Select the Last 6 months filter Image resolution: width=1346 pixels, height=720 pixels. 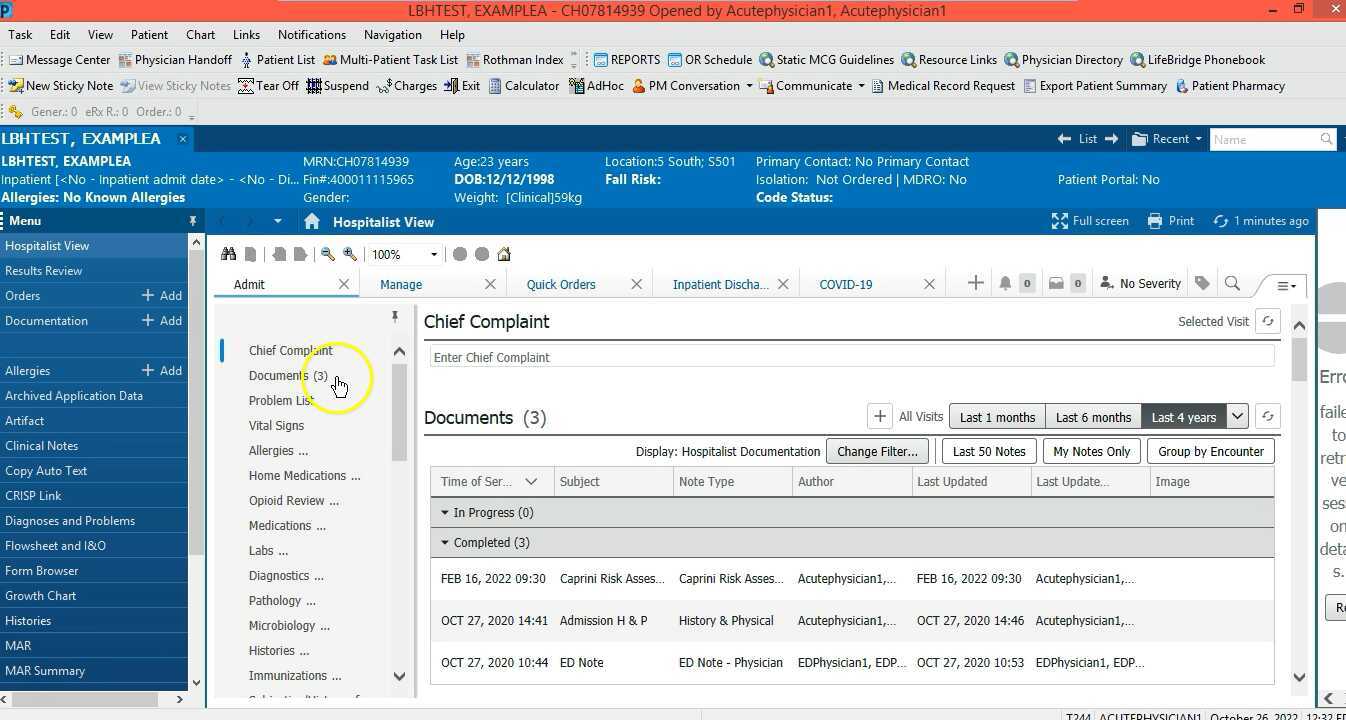1092,416
